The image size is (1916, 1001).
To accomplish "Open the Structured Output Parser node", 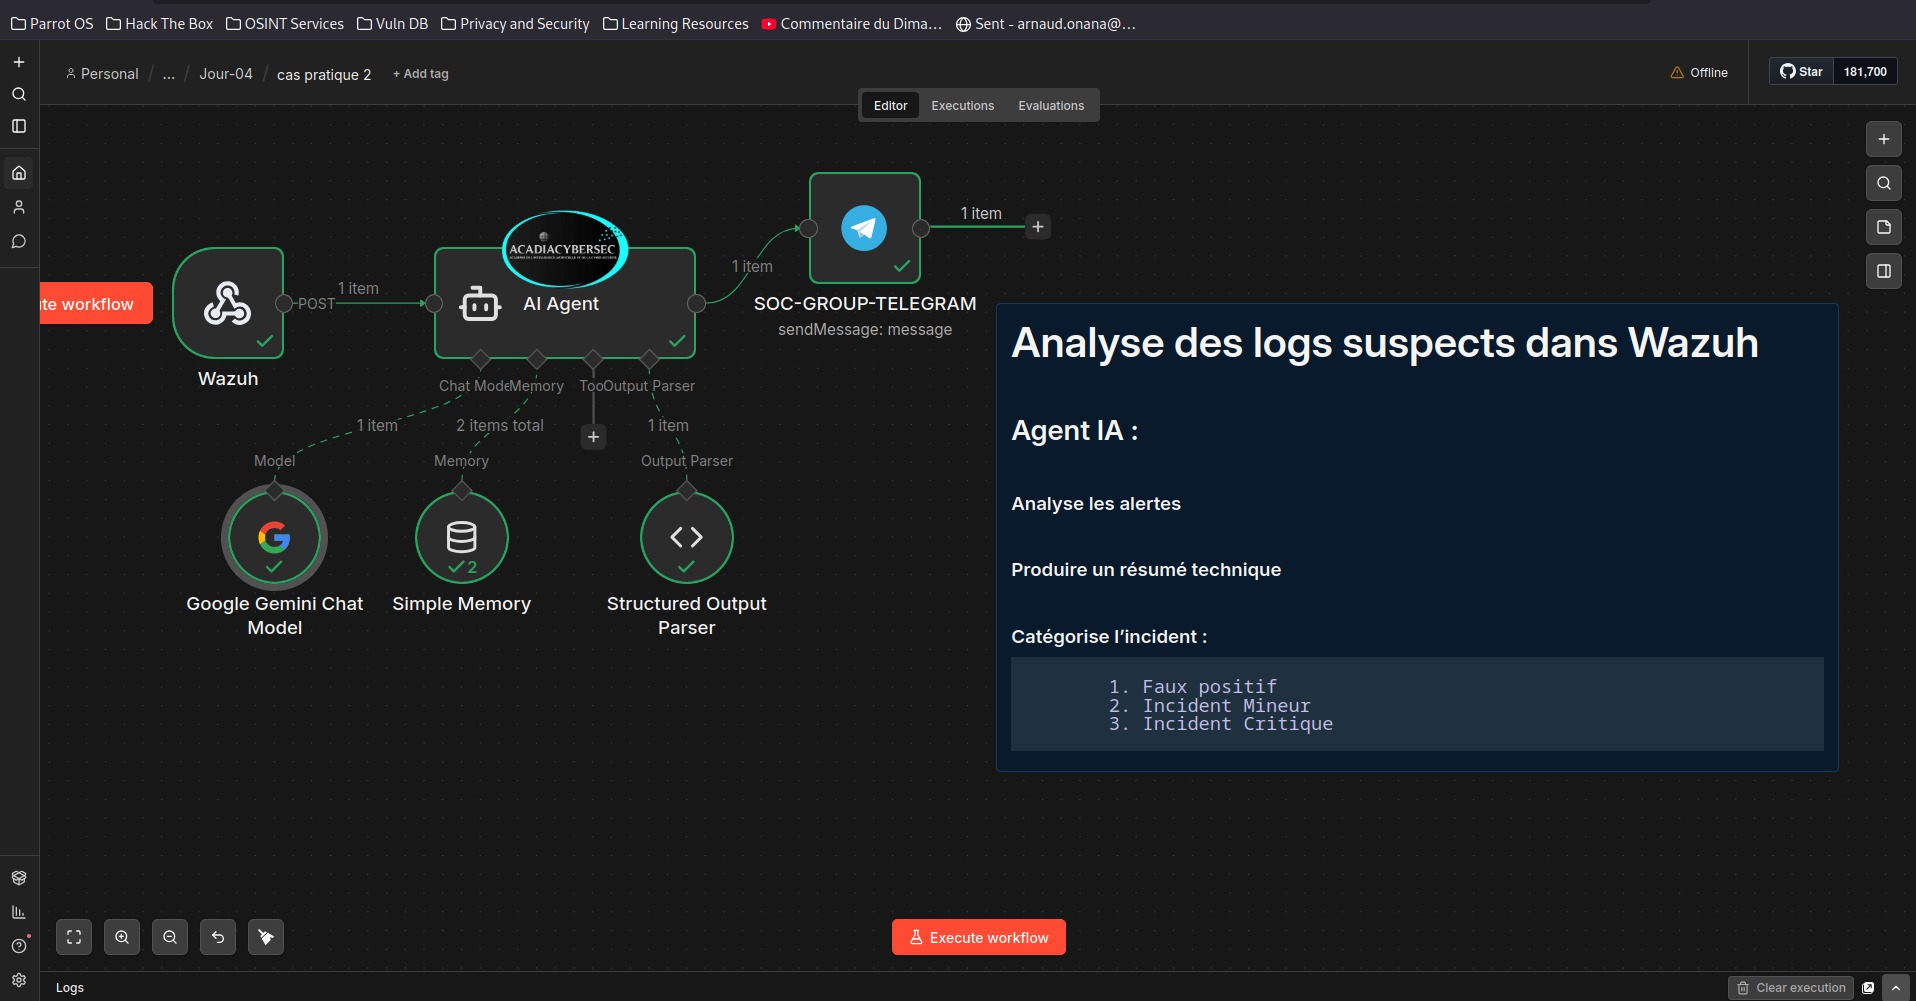I will [x=686, y=537].
